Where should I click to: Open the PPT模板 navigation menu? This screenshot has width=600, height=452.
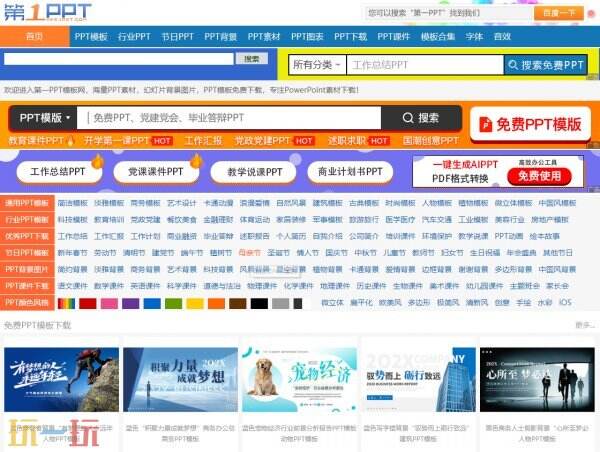click(91, 37)
